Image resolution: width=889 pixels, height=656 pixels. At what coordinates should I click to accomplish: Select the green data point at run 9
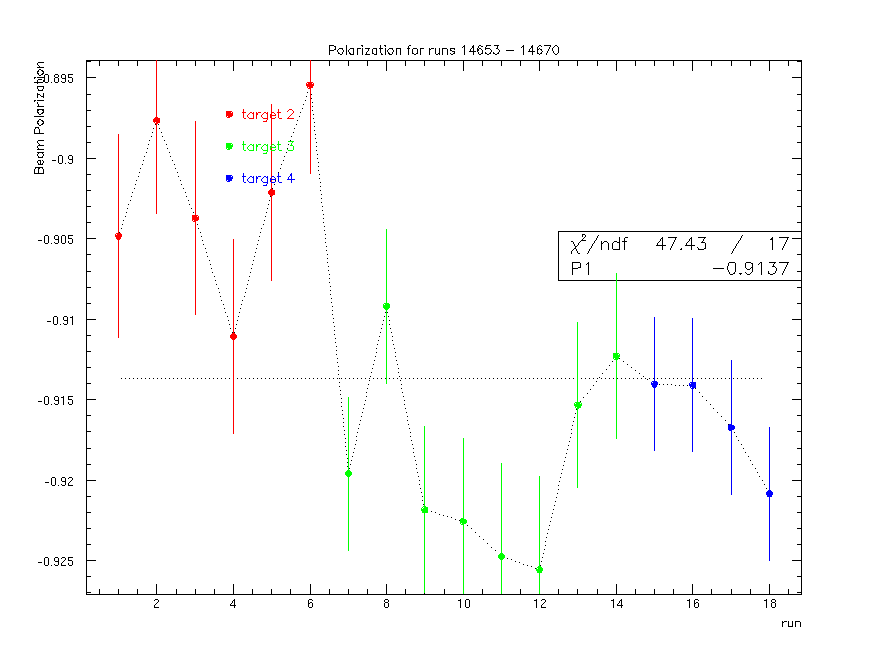tap(425, 510)
